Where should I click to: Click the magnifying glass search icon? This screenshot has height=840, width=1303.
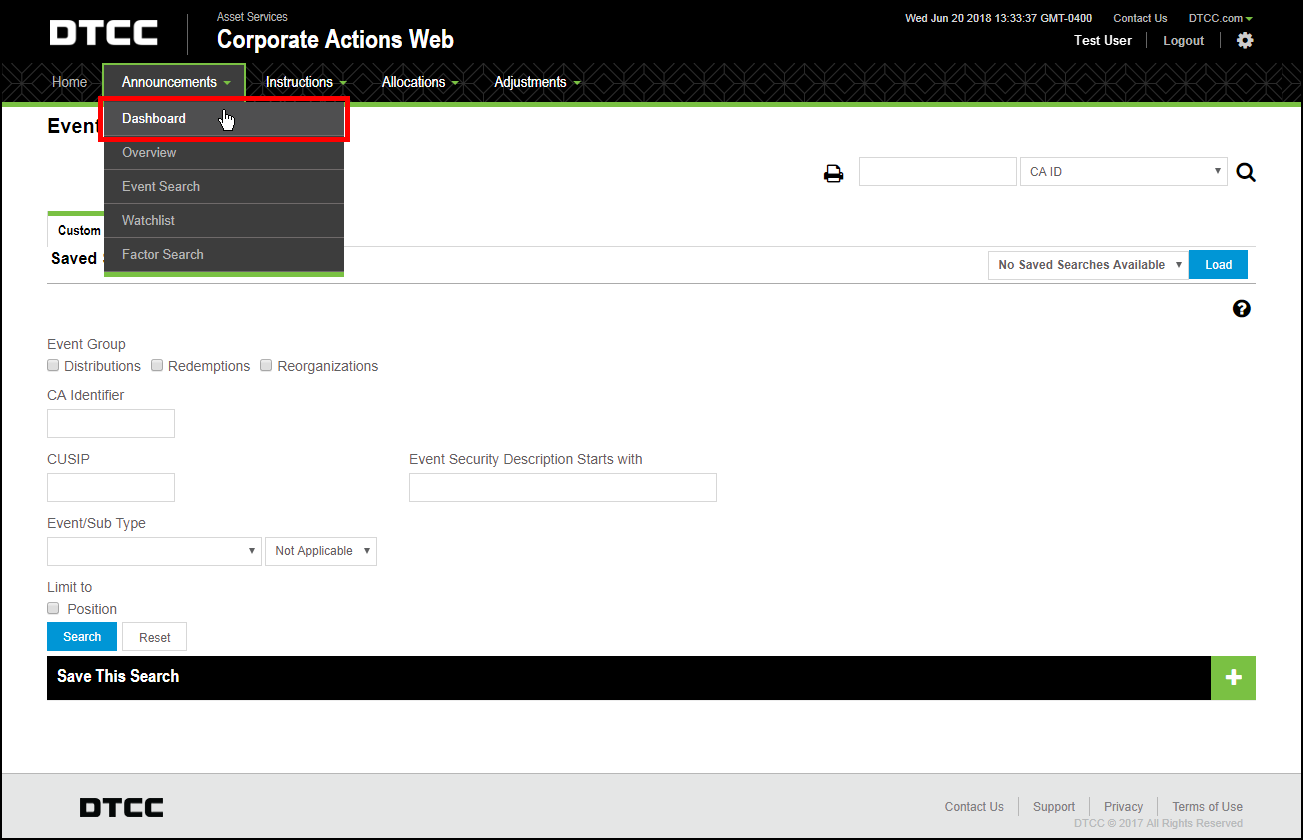1245,172
